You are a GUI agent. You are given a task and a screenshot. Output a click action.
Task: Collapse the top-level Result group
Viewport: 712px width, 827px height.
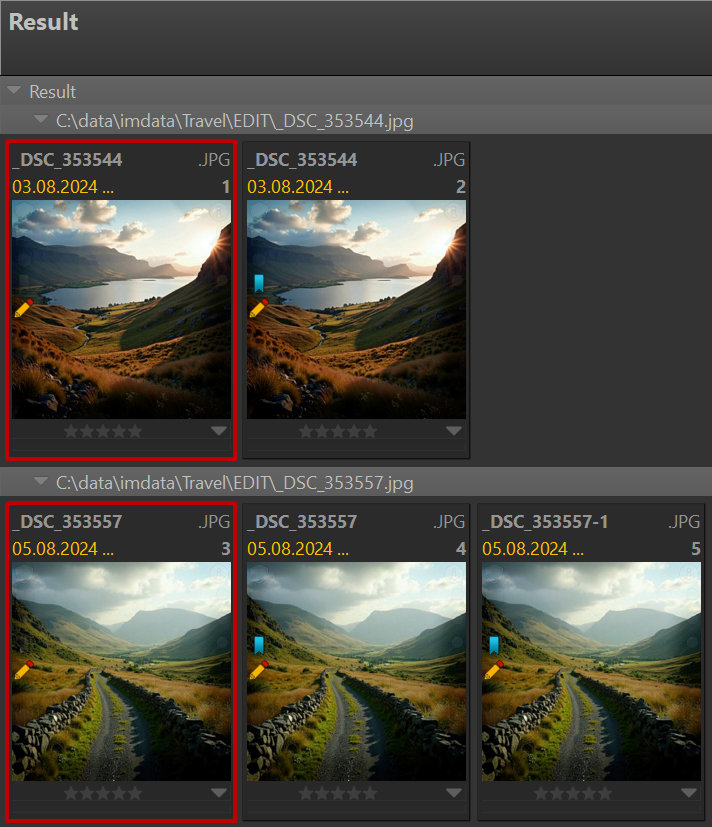tap(14, 90)
